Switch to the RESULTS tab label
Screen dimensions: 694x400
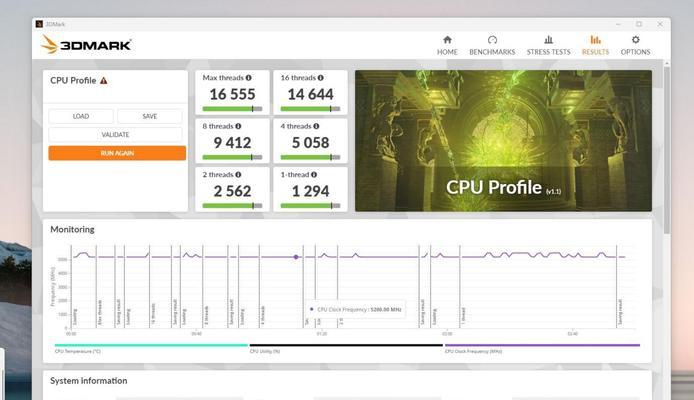595,52
